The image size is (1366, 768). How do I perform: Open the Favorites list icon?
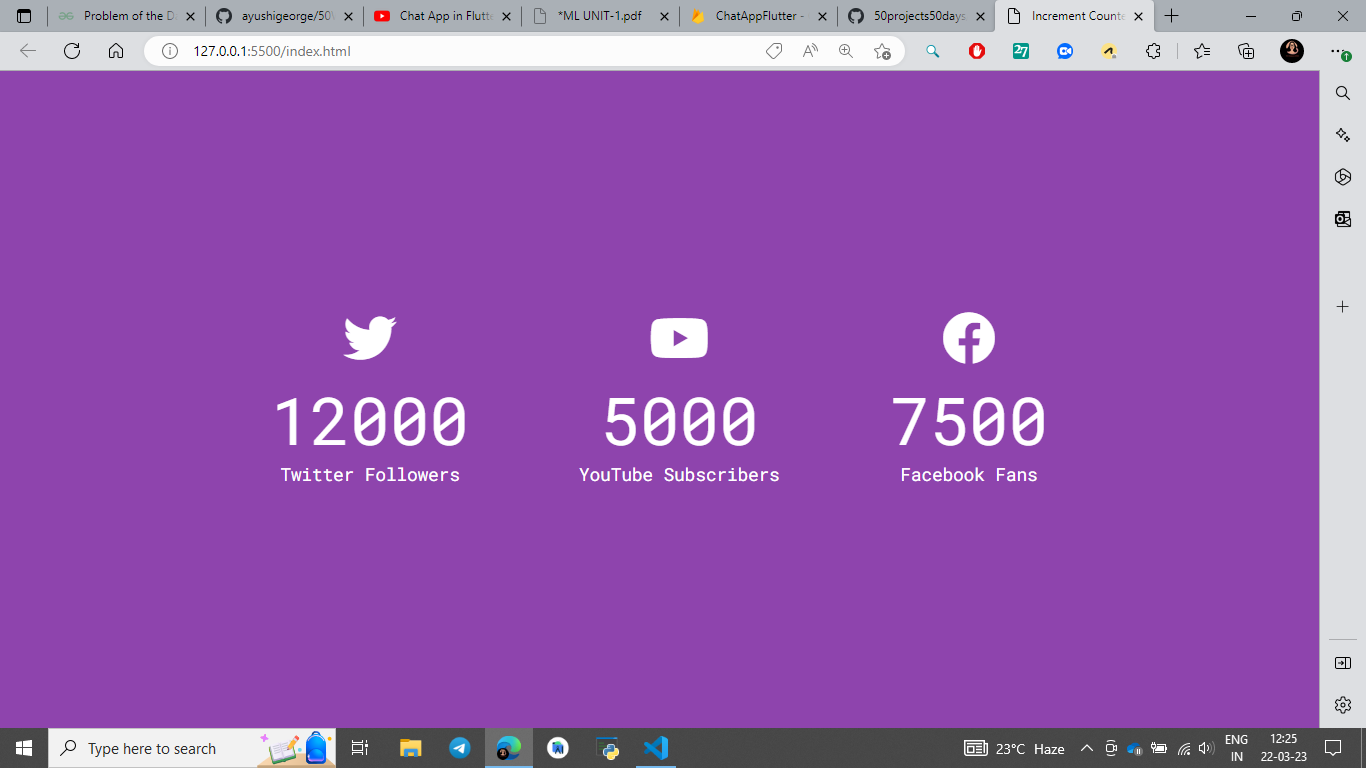[1202, 51]
